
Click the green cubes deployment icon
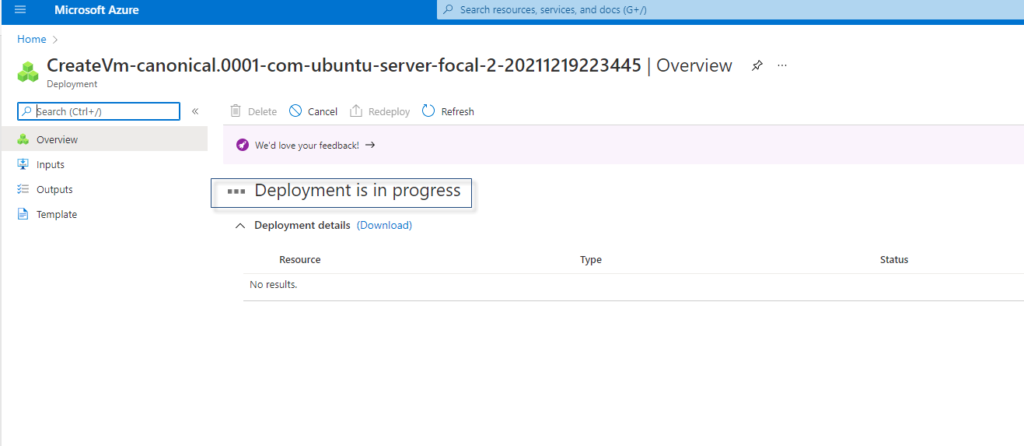(28, 71)
